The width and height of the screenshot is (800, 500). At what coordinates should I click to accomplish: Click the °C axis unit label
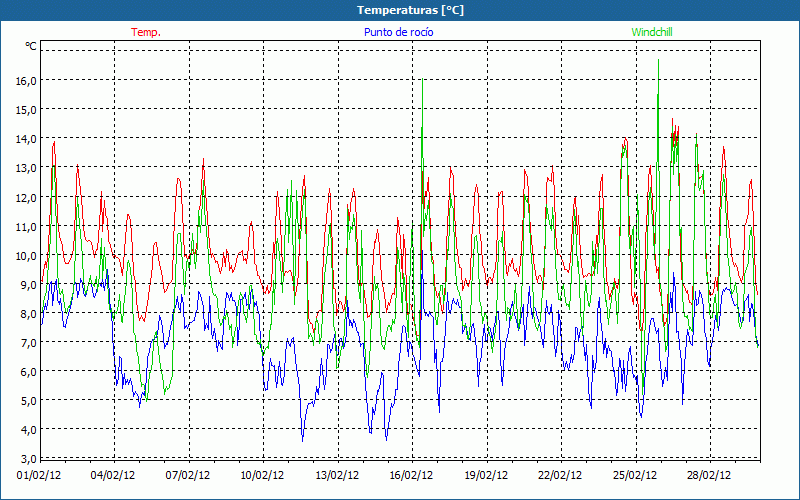pos(31,46)
